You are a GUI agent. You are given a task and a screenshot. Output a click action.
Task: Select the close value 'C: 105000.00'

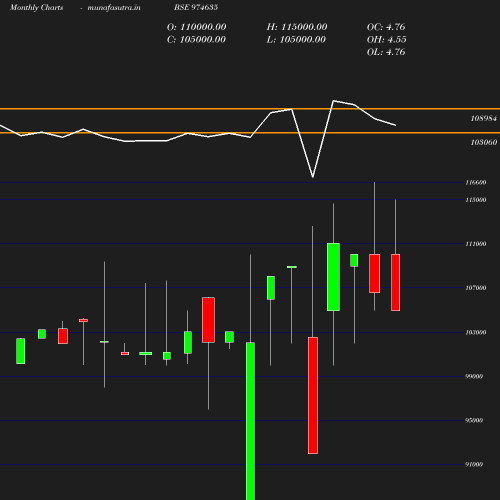[196, 39]
